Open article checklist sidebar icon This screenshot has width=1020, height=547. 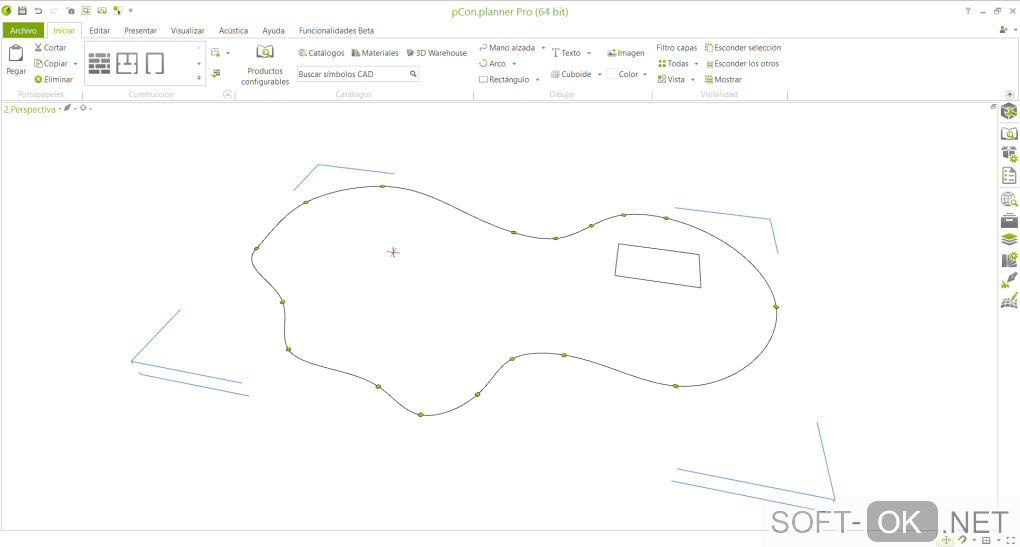point(1009,176)
